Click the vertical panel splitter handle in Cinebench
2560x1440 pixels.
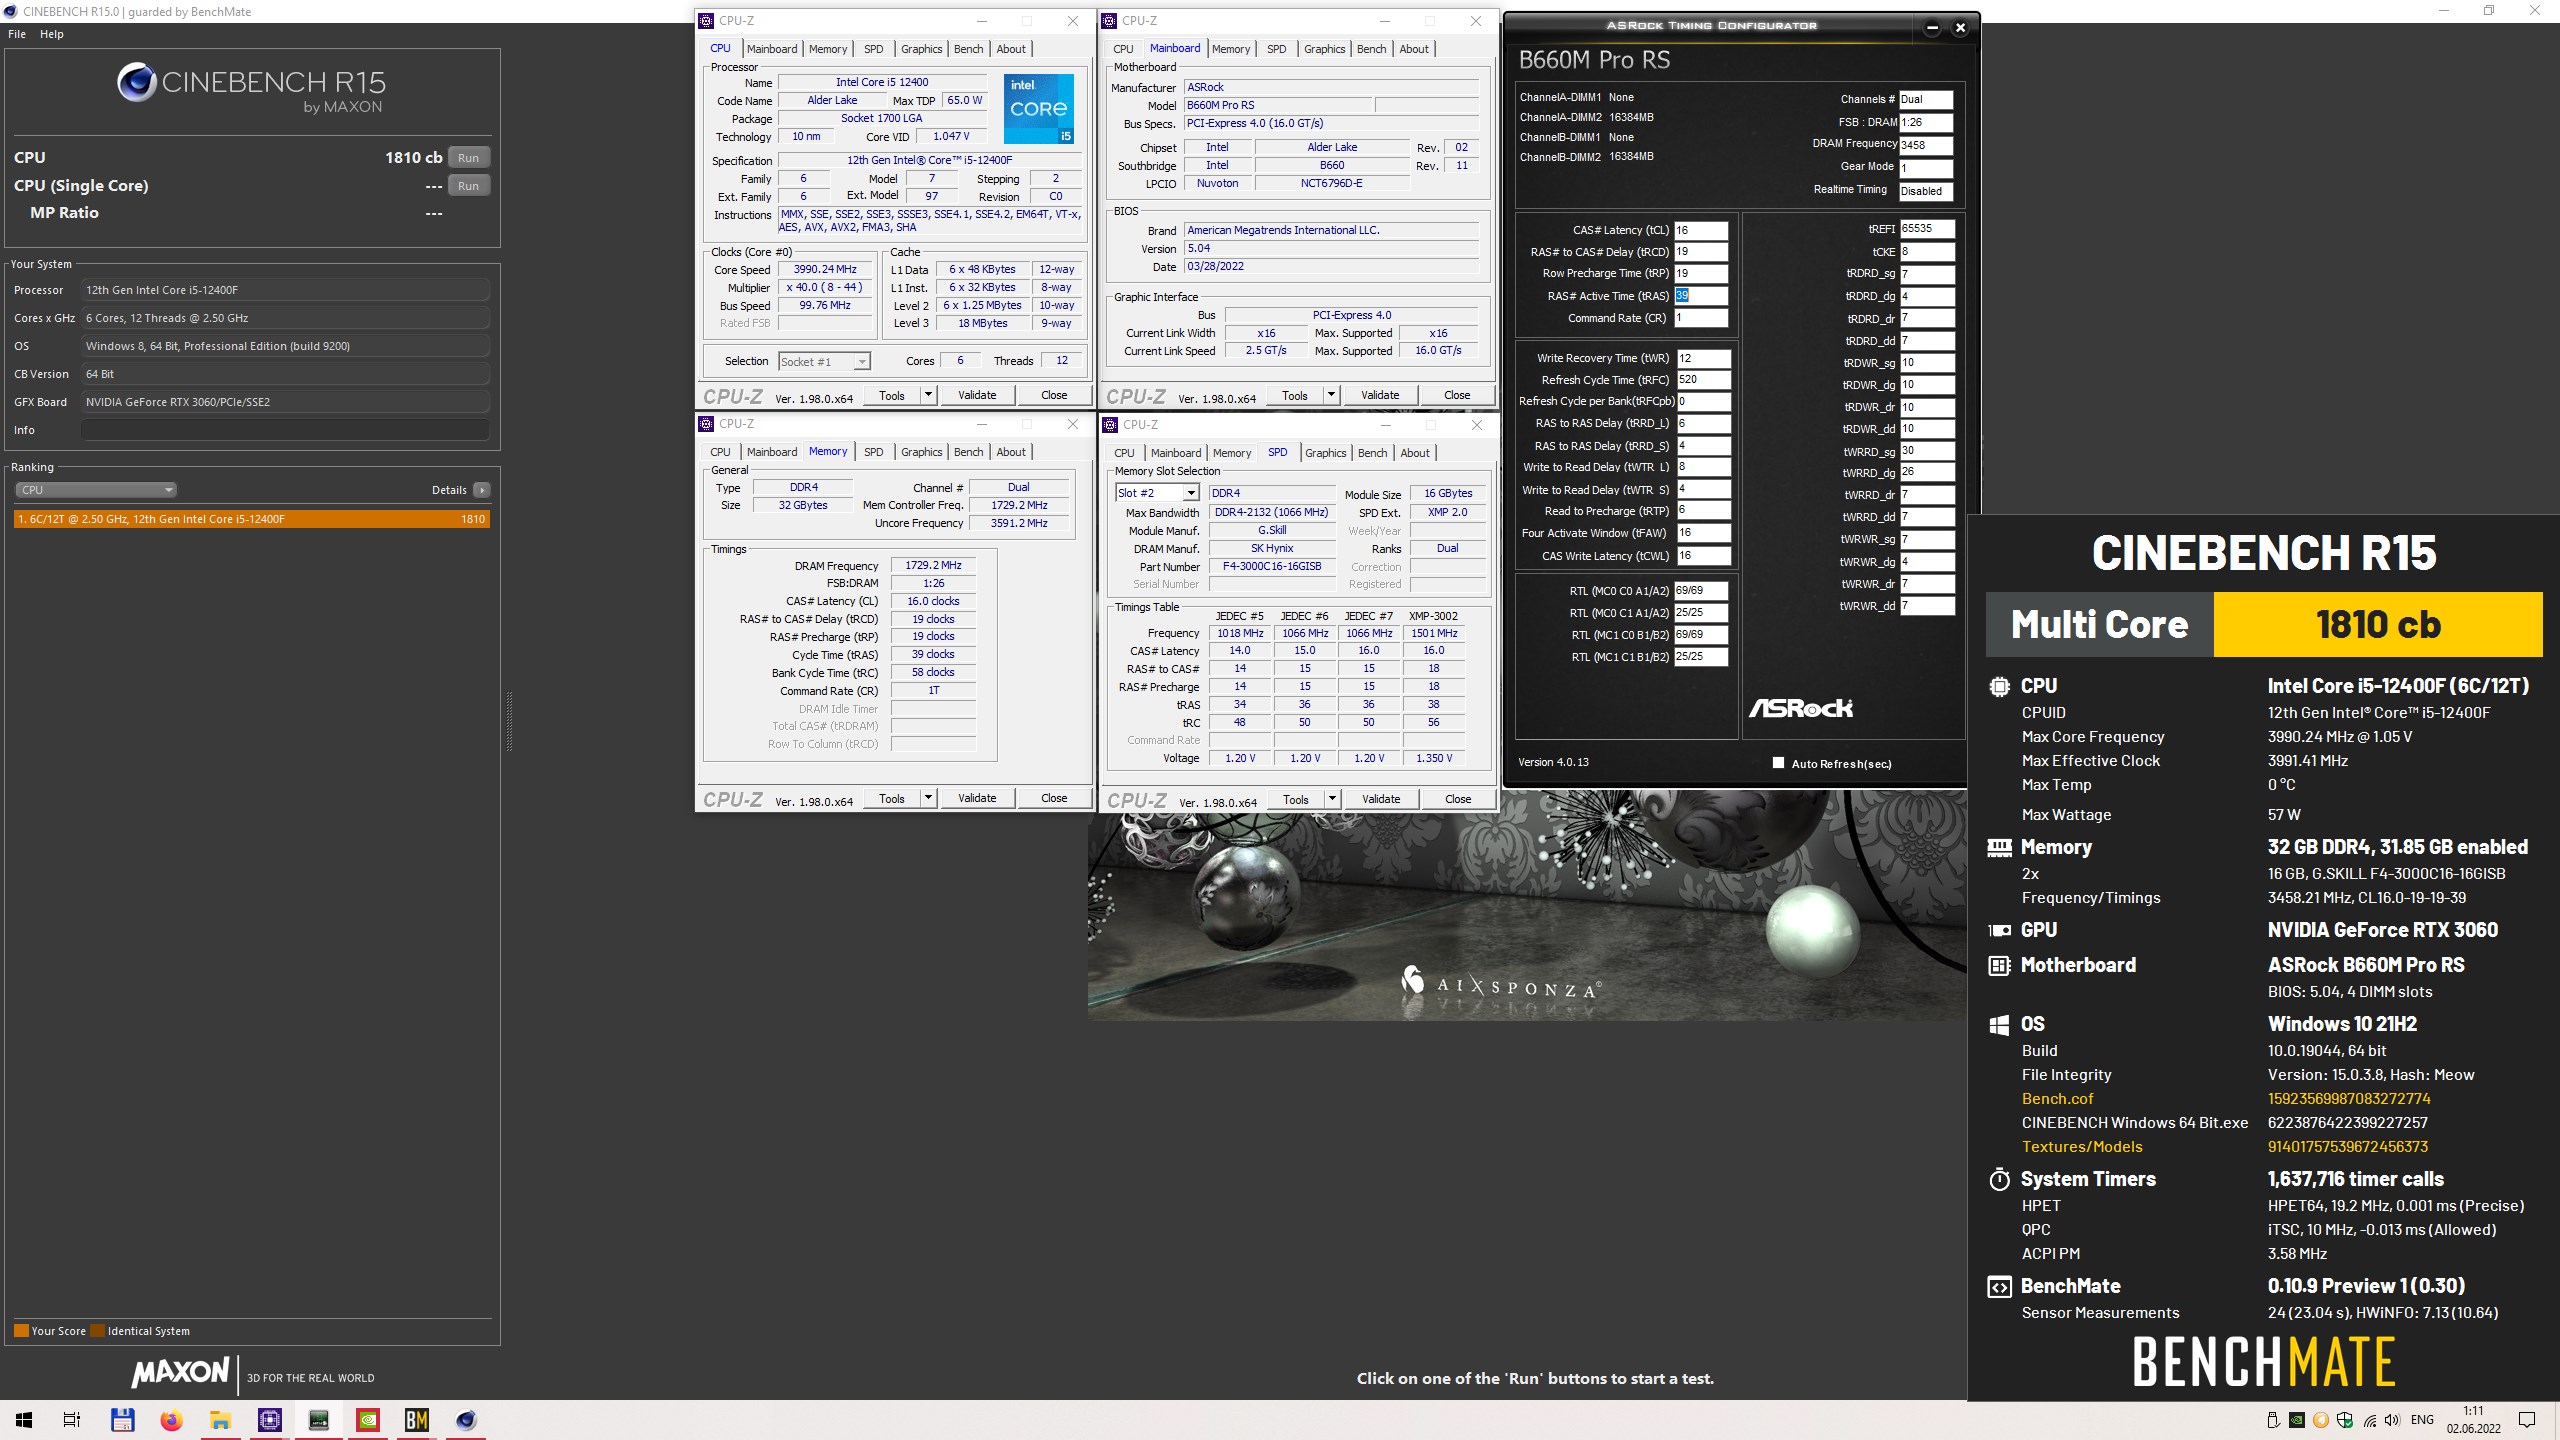coord(509,720)
